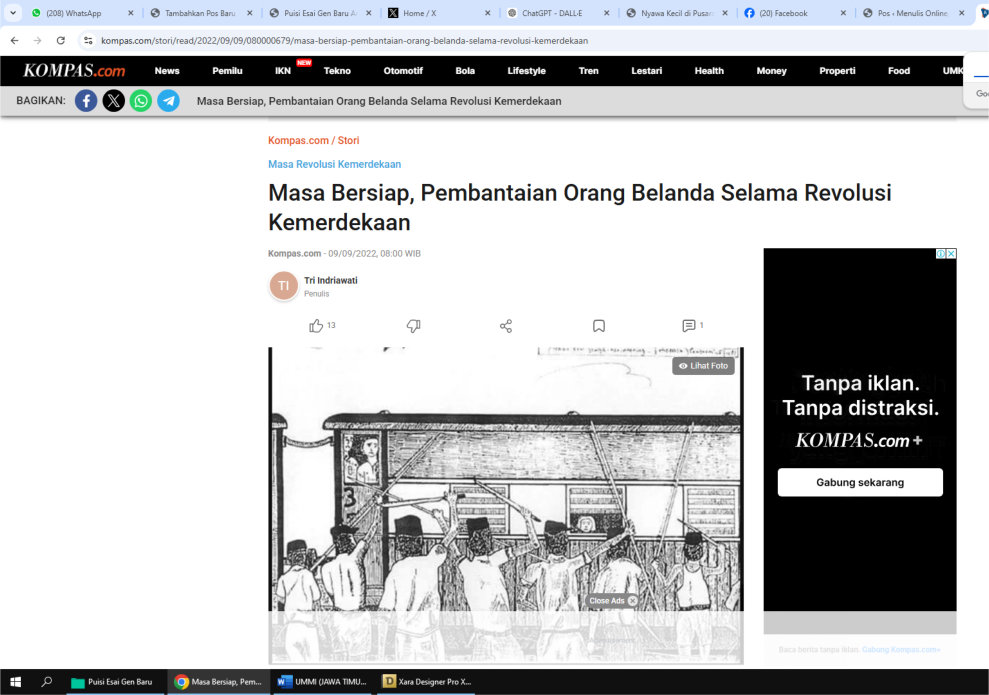The width and height of the screenshot is (989, 695).
Task: Share article via Telegram icon
Action: pos(168,101)
